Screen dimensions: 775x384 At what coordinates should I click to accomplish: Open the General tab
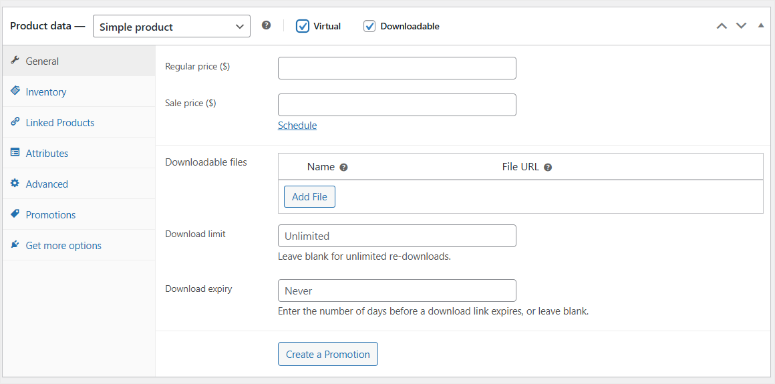(x=79, y=61)
